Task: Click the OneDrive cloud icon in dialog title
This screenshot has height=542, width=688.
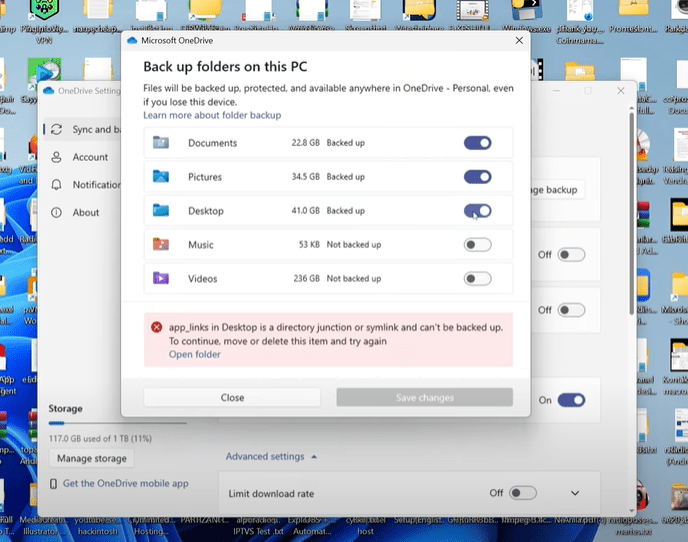Action: pyautogui.click(x=132, y=41)
